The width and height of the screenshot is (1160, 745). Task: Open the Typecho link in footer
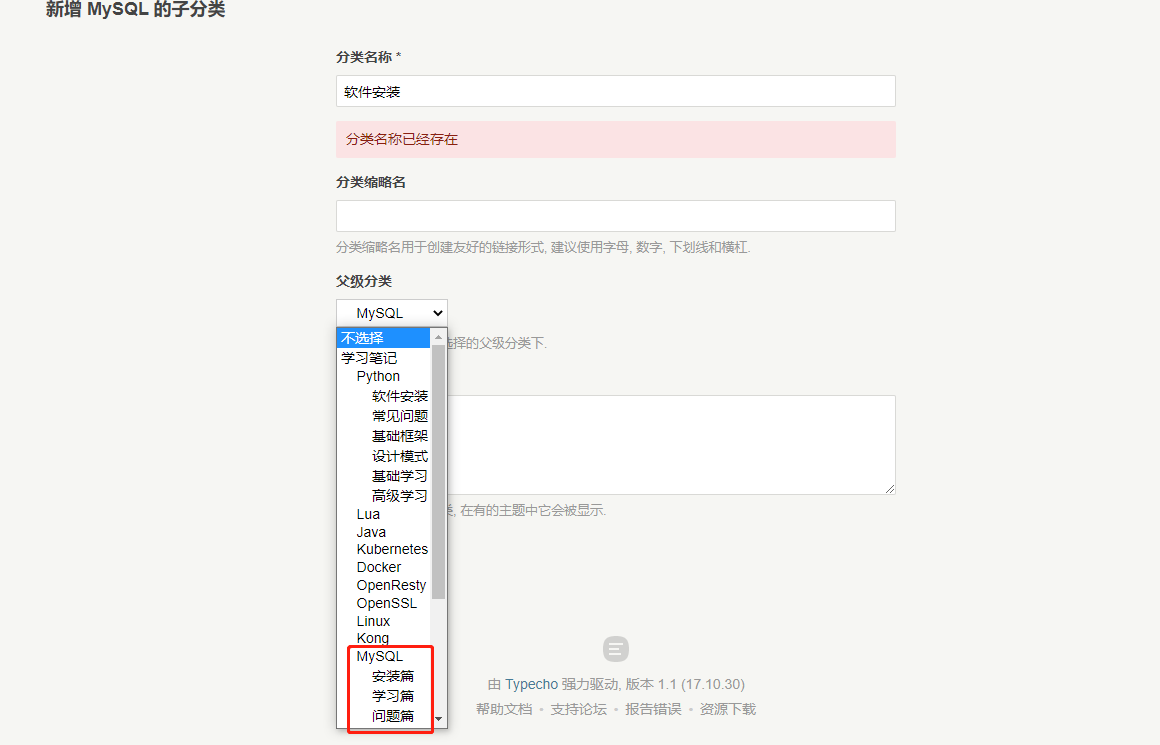pos(531,684)
